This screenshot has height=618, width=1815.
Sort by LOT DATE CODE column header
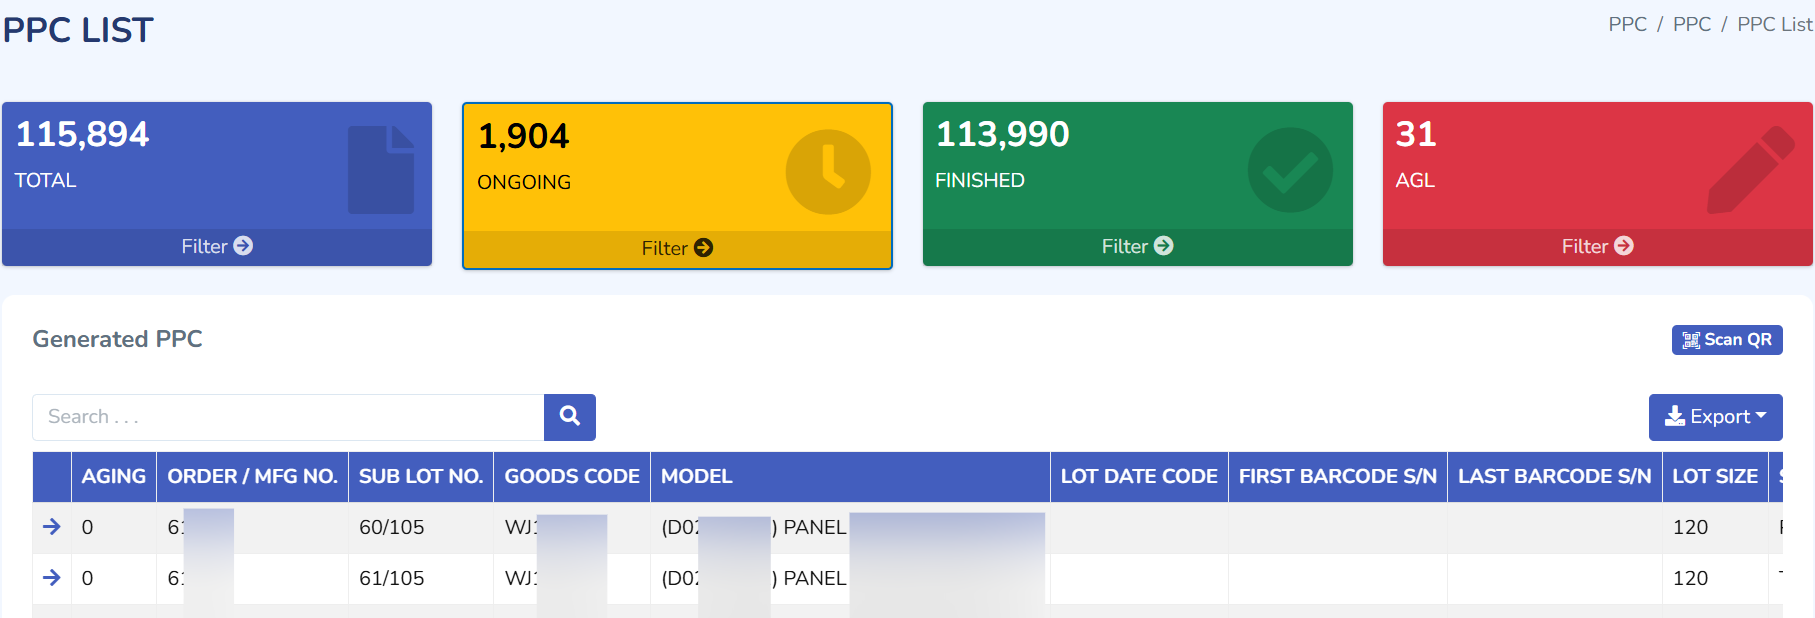[1139, 477]
